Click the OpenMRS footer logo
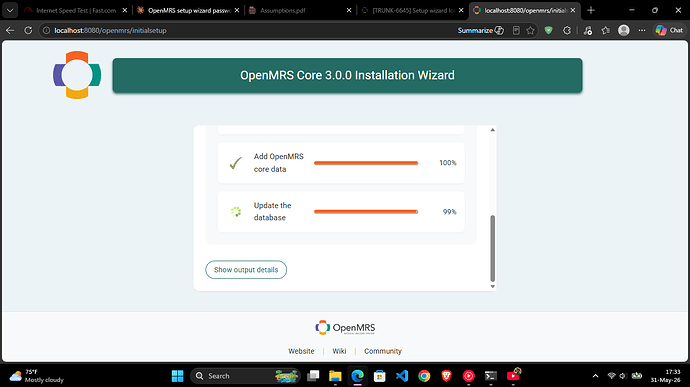 345,328
